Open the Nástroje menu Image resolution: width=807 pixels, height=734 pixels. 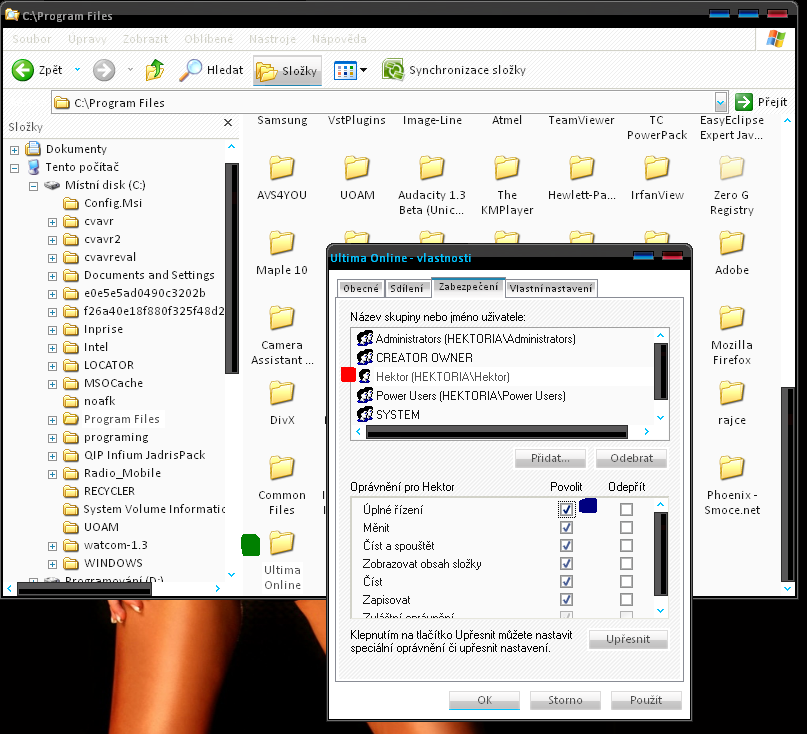272,39
